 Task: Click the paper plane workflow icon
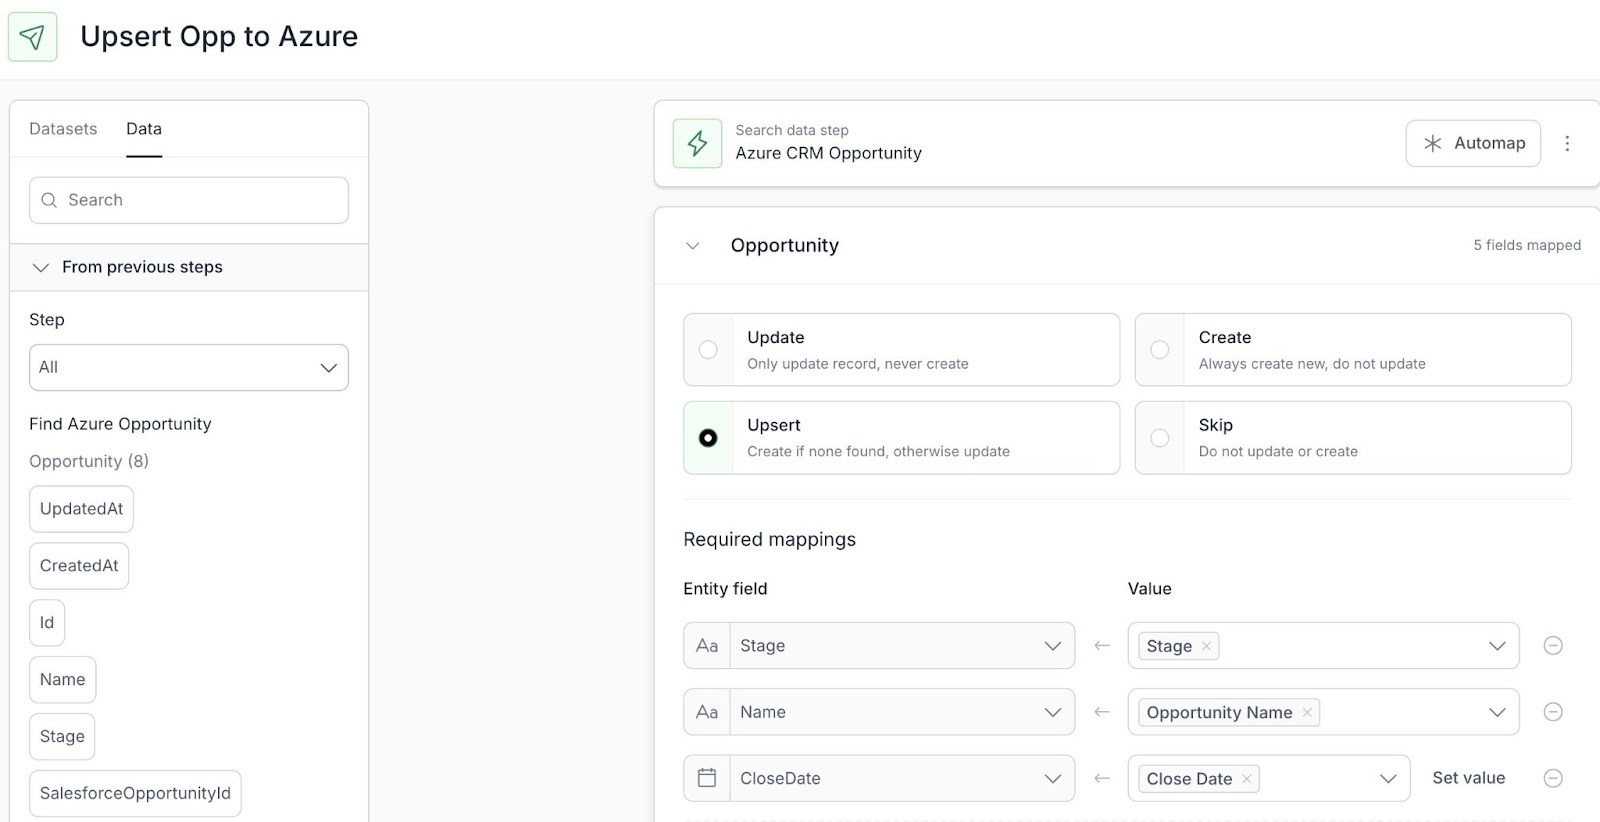pyautogui.click(x=32, y=37)
